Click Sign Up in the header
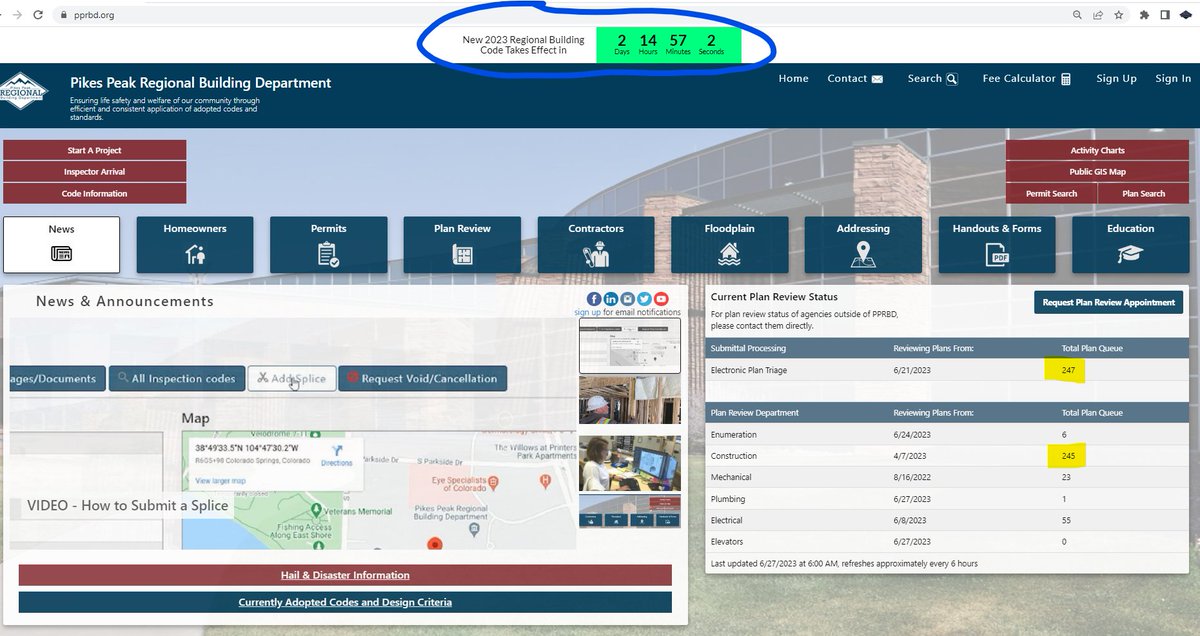The height and width of the screenshot is (636, 1200). pyautogui.click(x=1116, y=79)
